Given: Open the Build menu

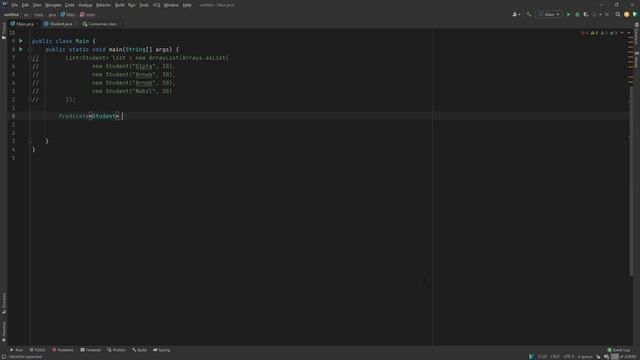Looking at the screenshot, I should tap(120, 5).
